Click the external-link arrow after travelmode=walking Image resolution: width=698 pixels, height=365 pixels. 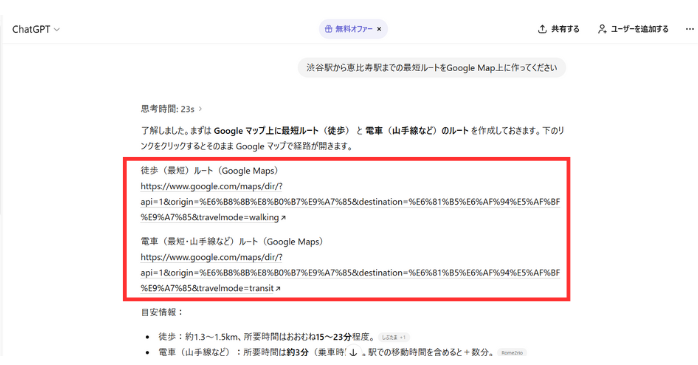283,218
